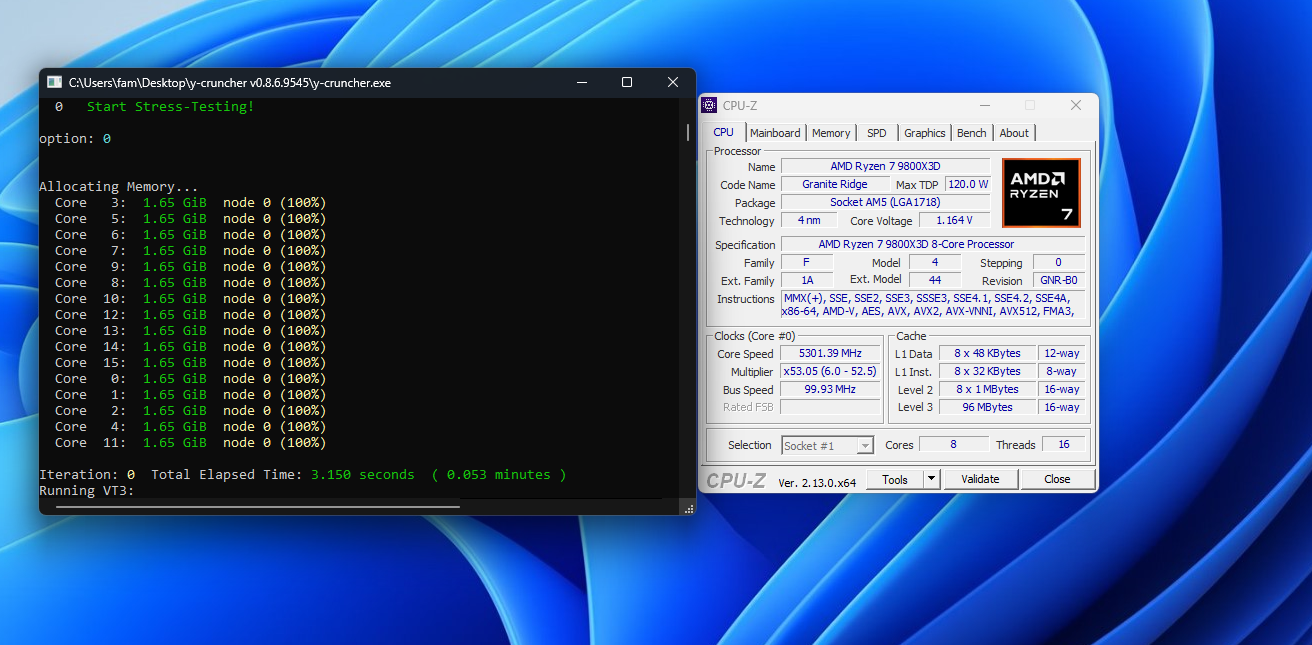The image size is (1312, 645).
Task: Minimize the CPU-Z window
Action: [984, 105]
